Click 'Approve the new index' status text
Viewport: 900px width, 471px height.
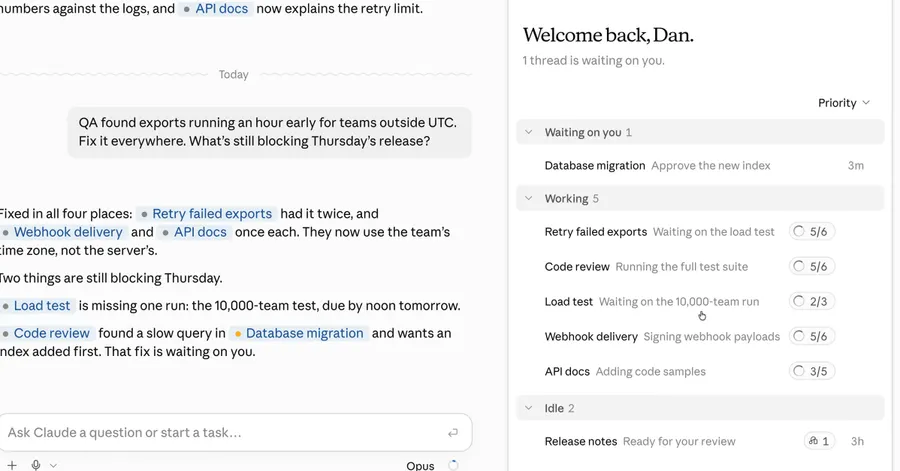(711, 165)
